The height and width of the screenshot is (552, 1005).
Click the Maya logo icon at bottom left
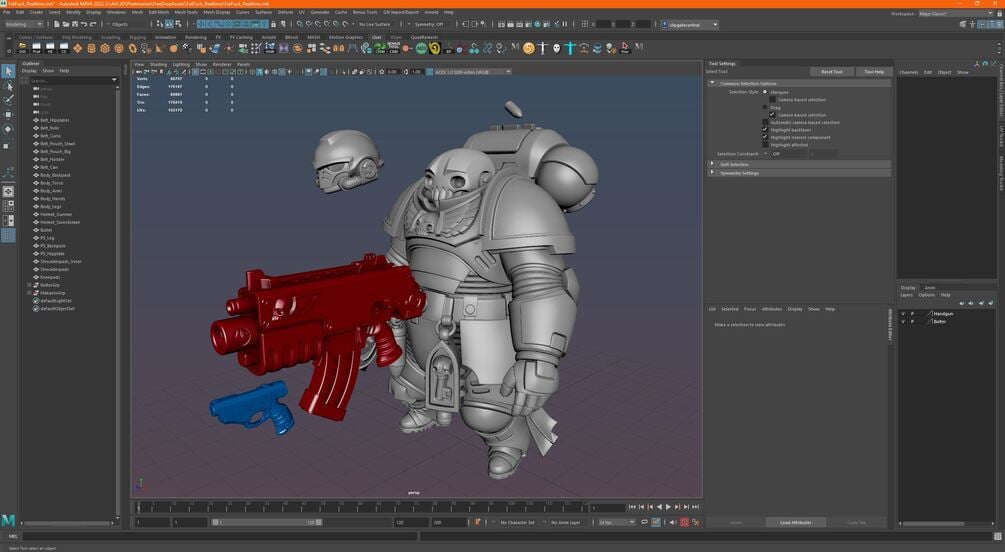pyautogui.click(x=9, y=521)
